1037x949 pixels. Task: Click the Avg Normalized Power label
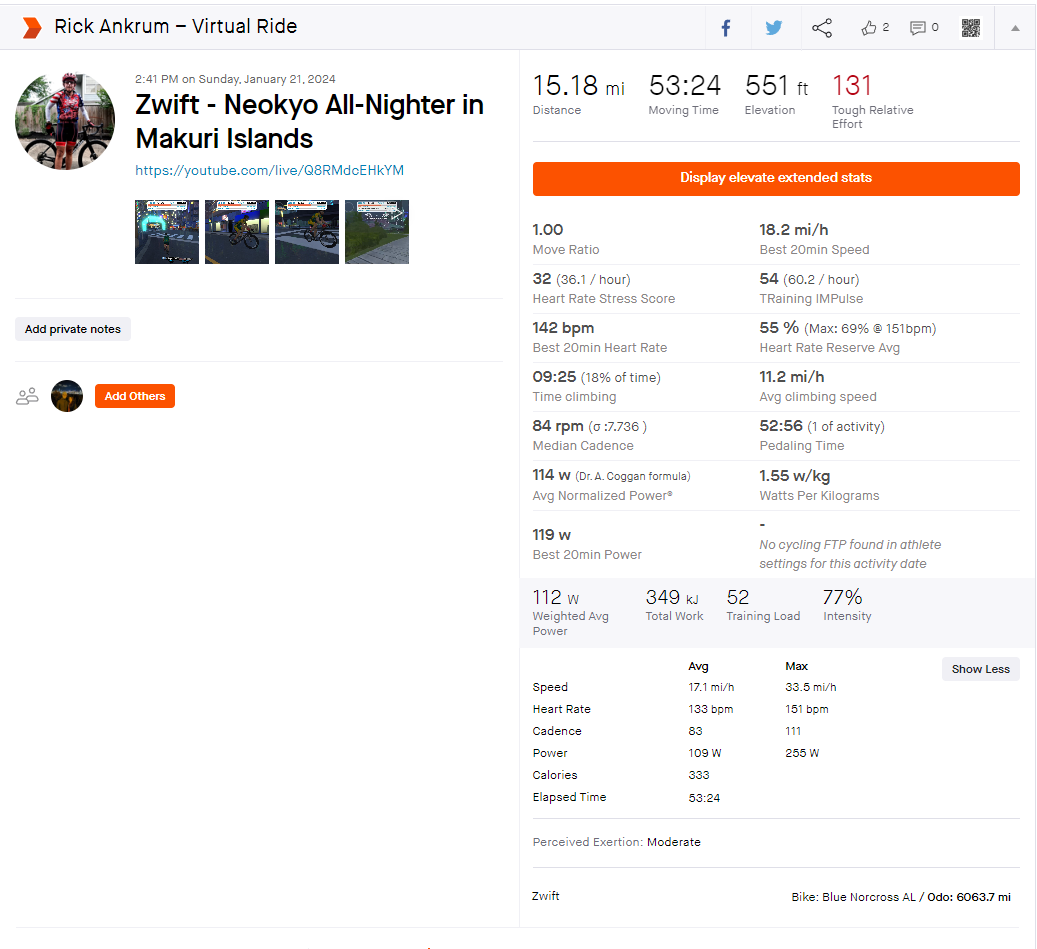(602, 496)
